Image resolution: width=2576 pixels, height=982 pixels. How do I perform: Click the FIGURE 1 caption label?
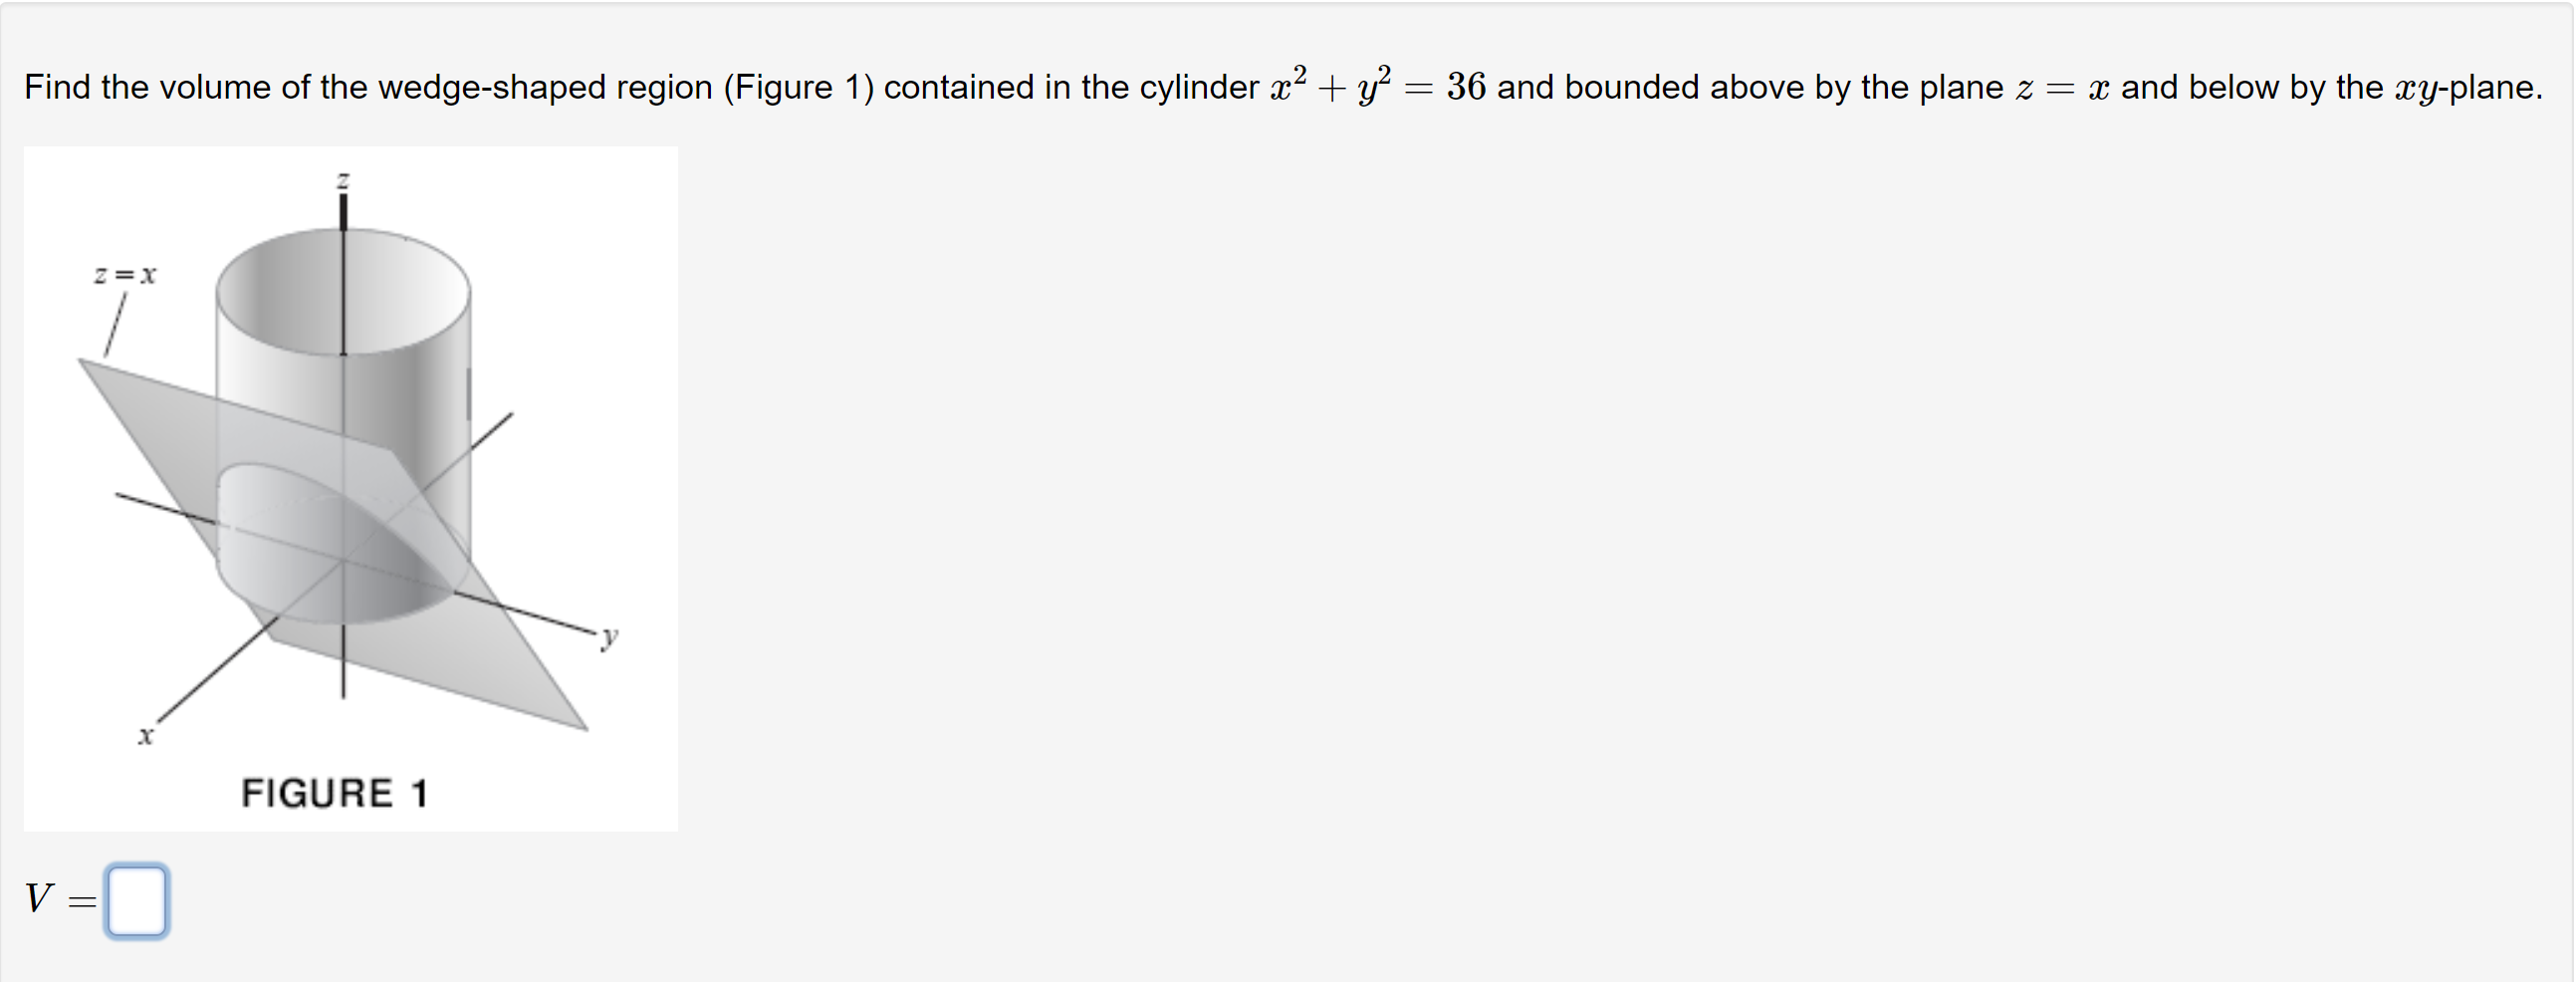[x=337, y=791]
